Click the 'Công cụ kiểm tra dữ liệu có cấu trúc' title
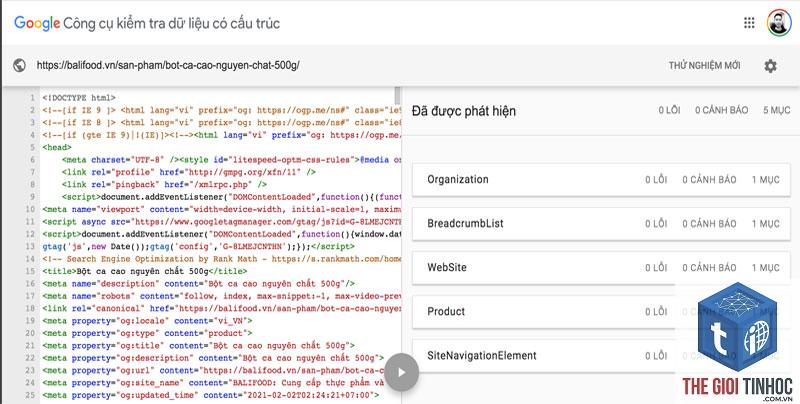800x404 pixels. click(x=171, y=23)
